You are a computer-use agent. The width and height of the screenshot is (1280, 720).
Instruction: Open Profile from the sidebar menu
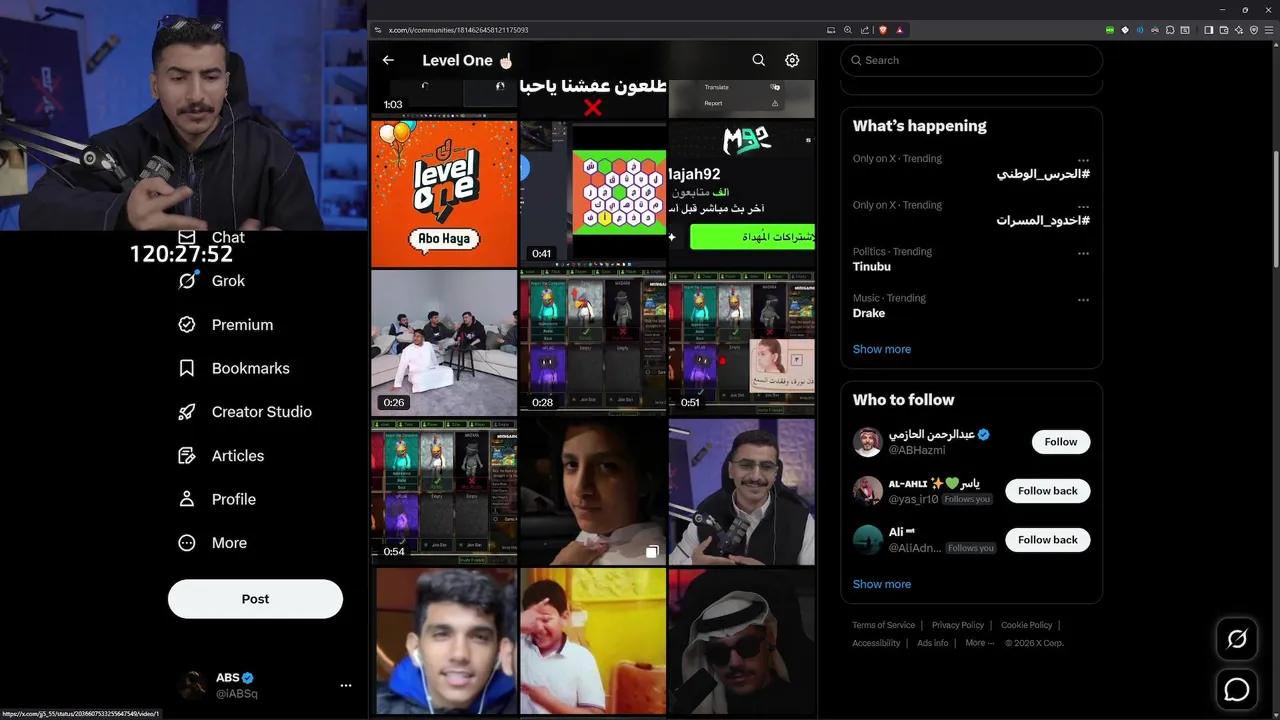coord(234,499)
